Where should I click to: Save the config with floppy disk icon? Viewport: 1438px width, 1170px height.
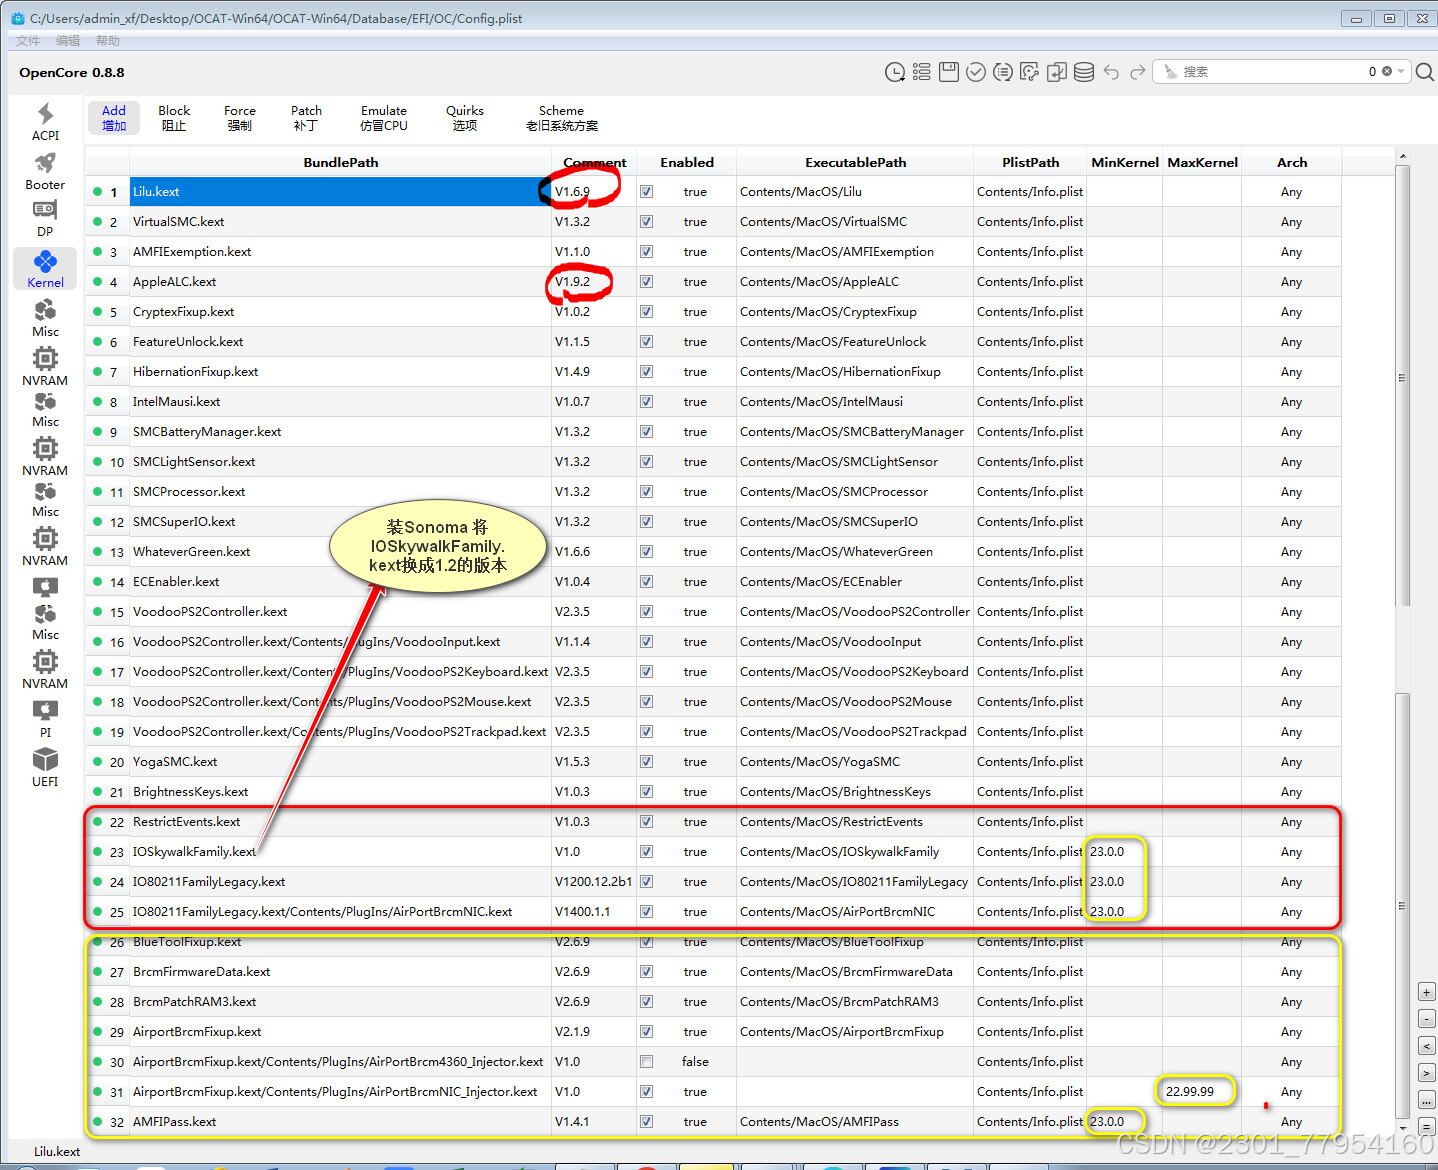949,72
